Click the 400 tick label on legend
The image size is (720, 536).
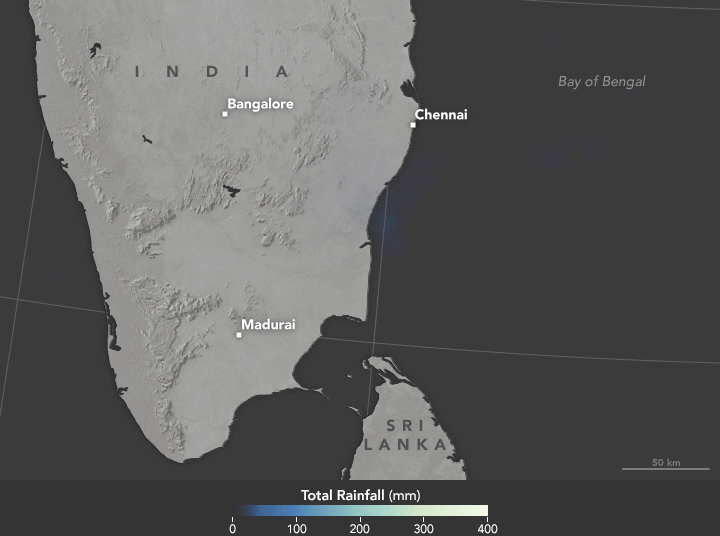pyautogui.click(x=486, y=527)
